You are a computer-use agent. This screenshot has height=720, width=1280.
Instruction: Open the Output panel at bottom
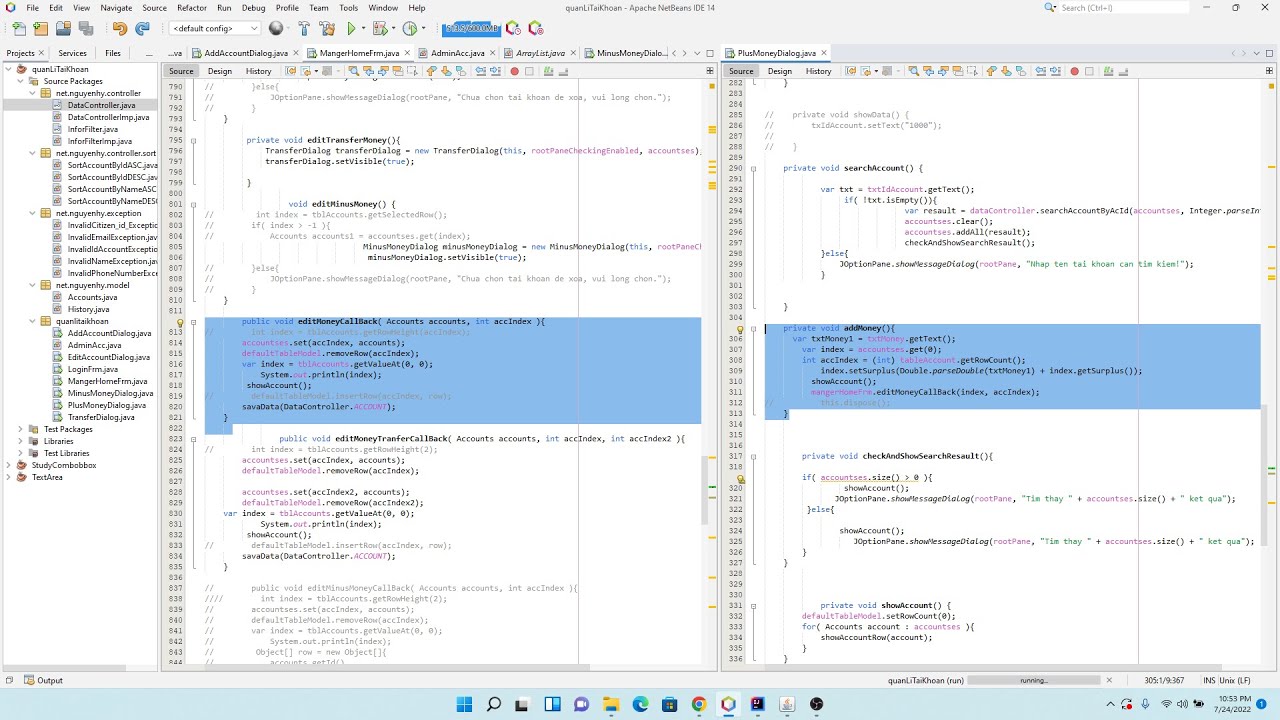point(43,680)
